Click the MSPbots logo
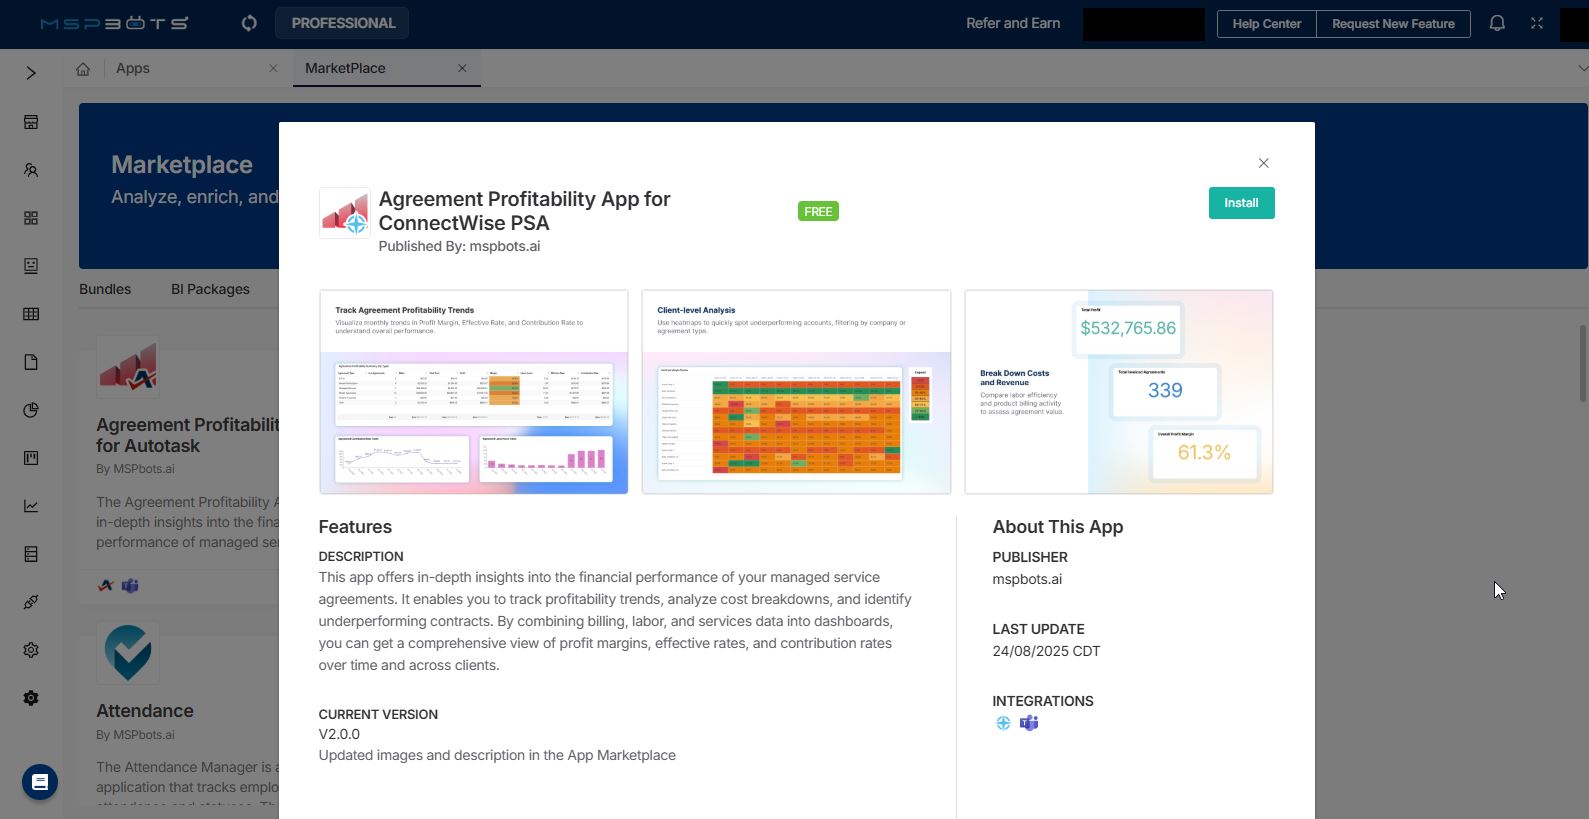 coord(114,23)
